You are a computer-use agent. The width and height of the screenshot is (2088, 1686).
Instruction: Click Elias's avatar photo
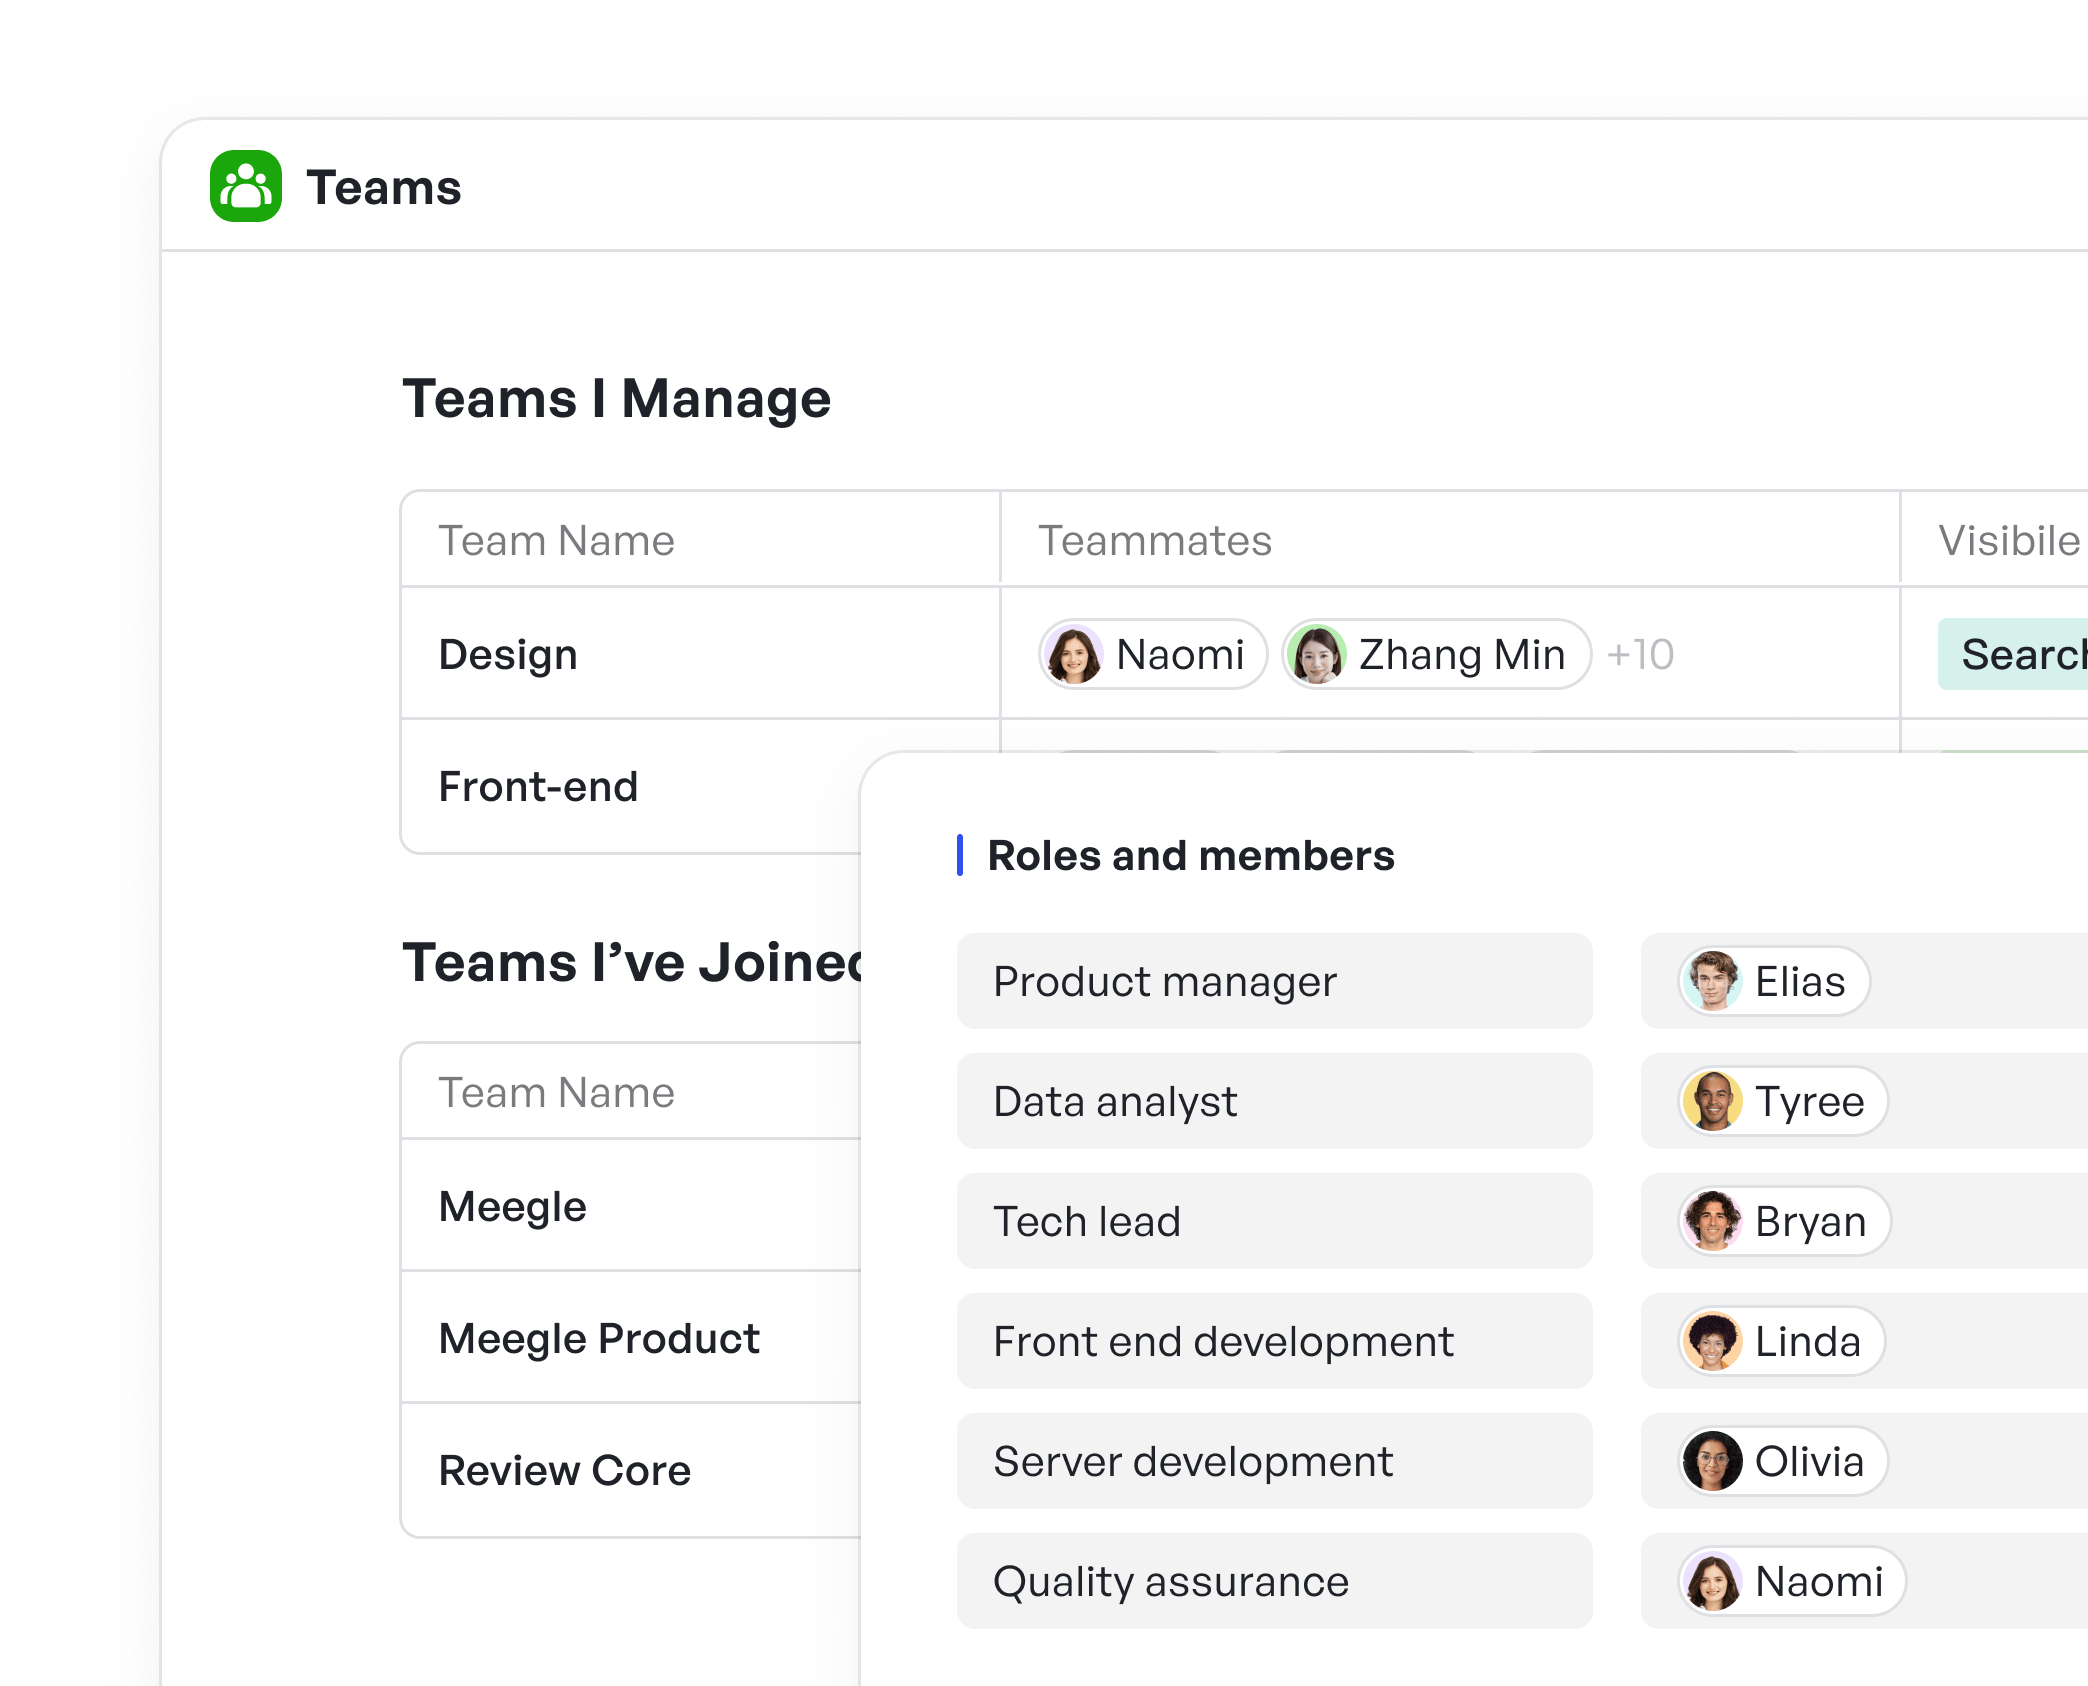coord(1713,981)
